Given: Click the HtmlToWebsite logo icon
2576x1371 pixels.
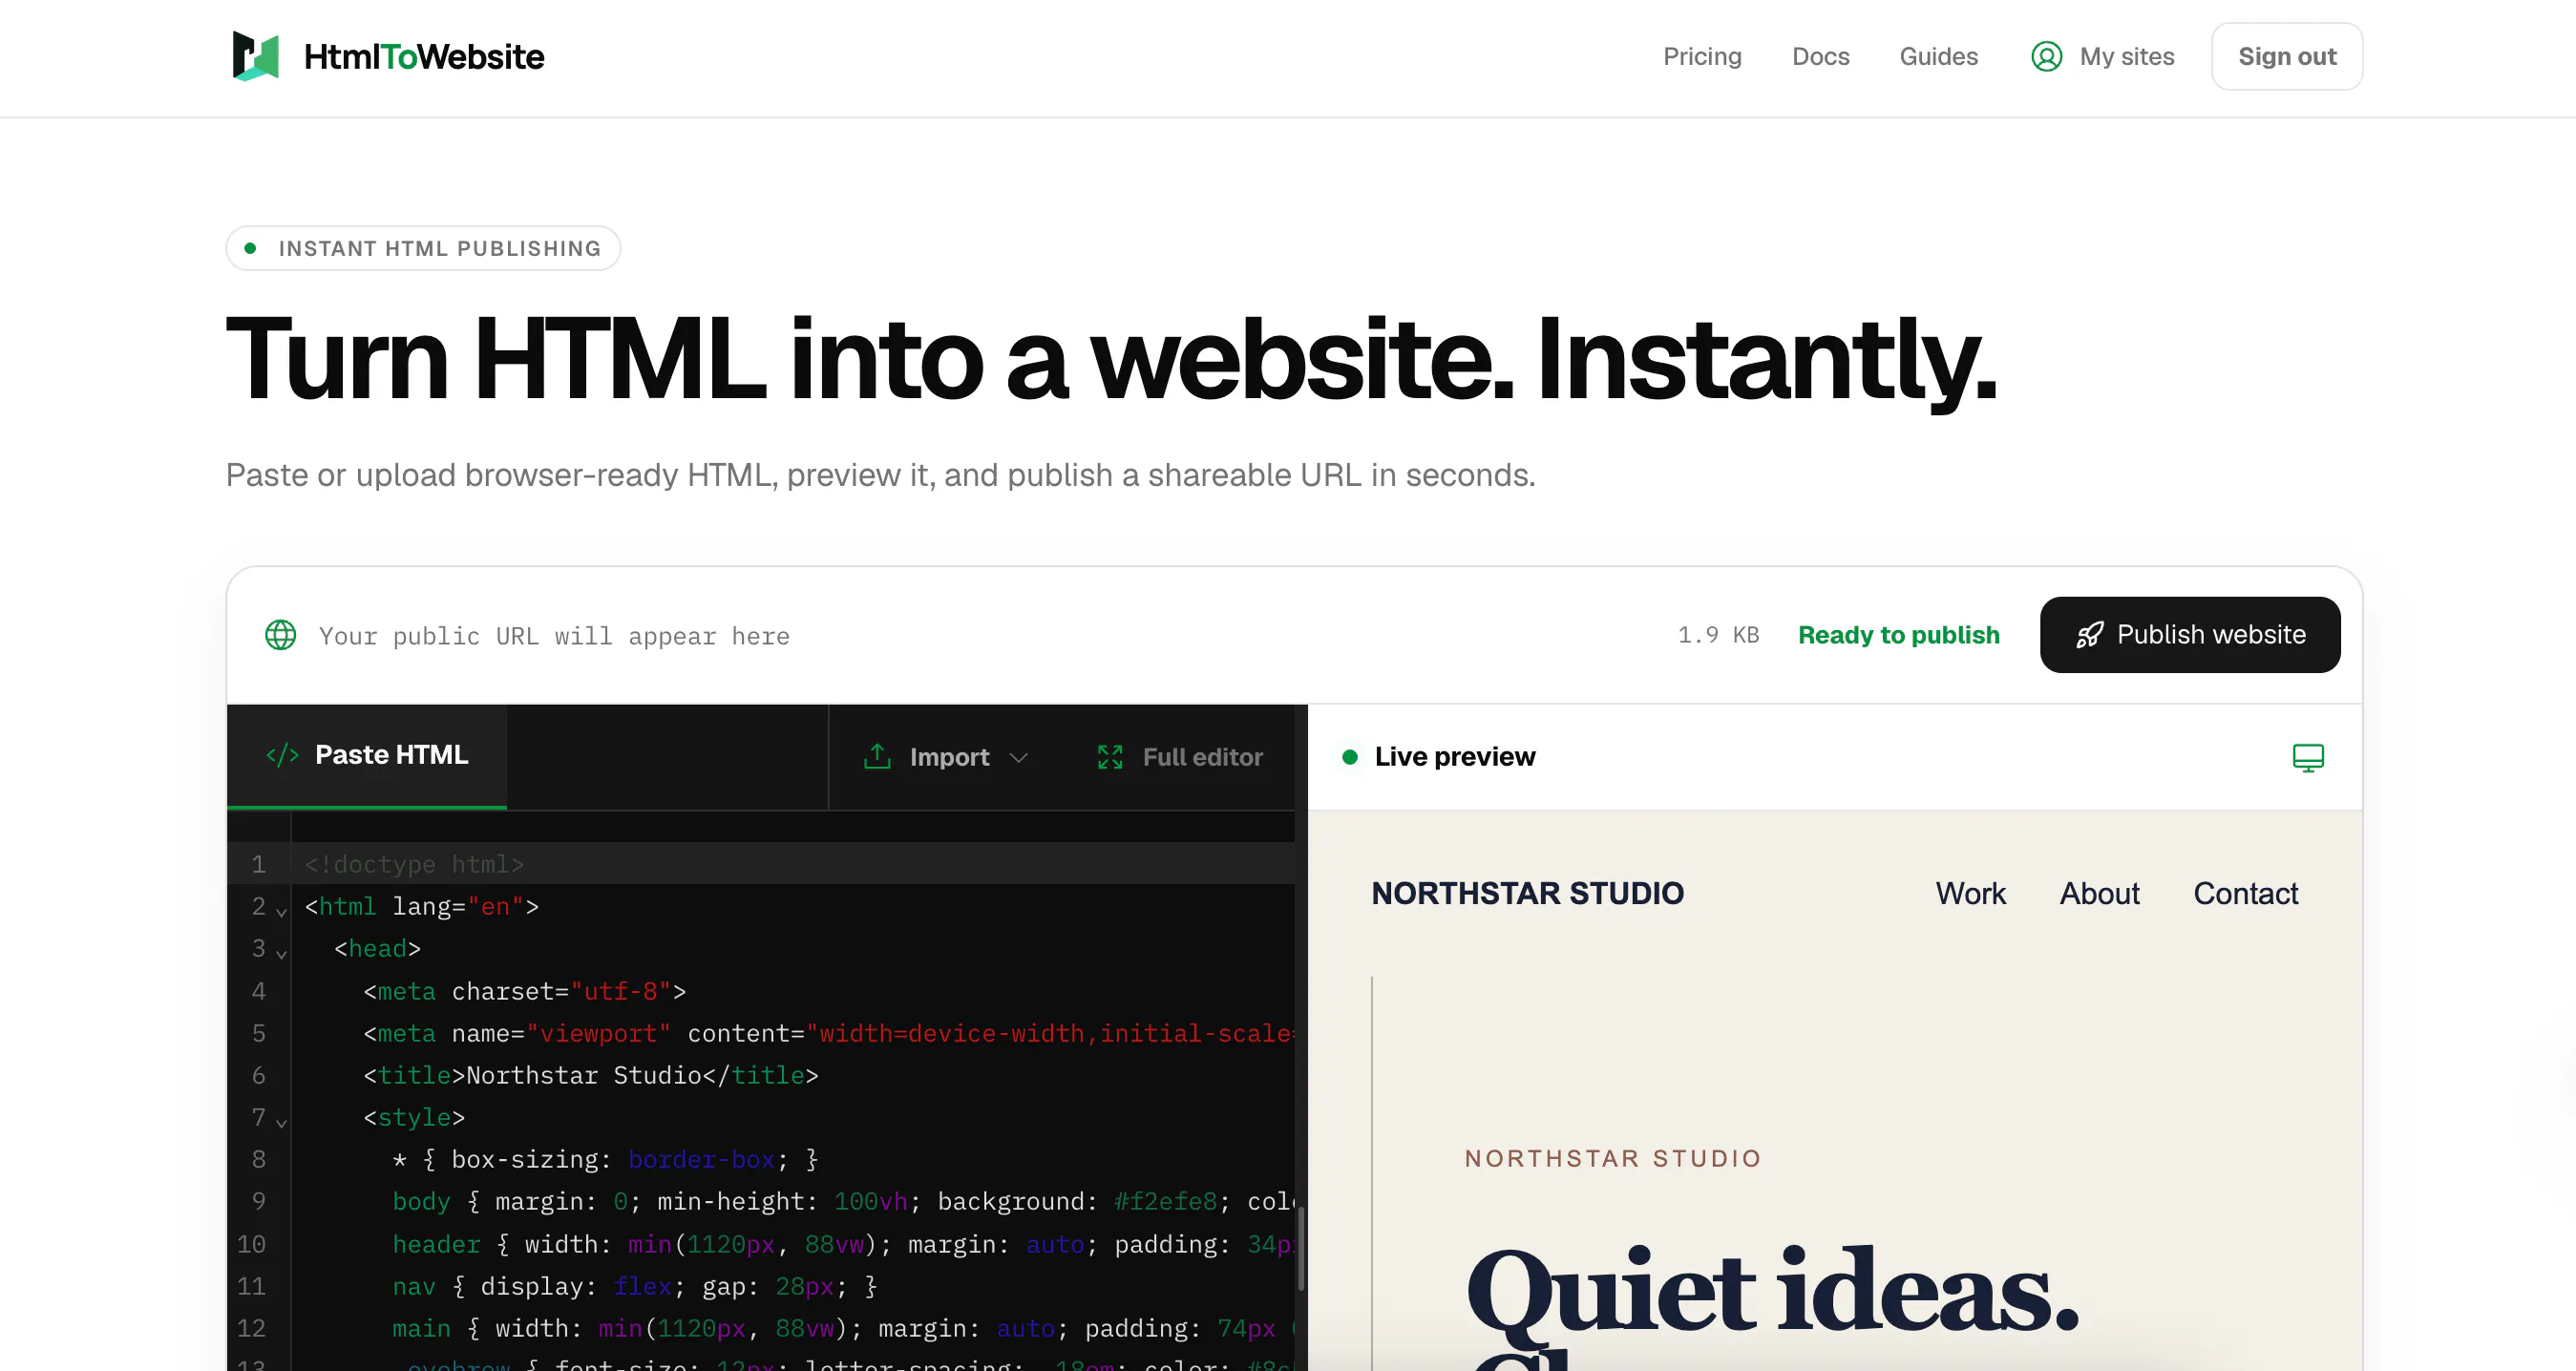Looking at the screenshot, I should click(255, 56).
